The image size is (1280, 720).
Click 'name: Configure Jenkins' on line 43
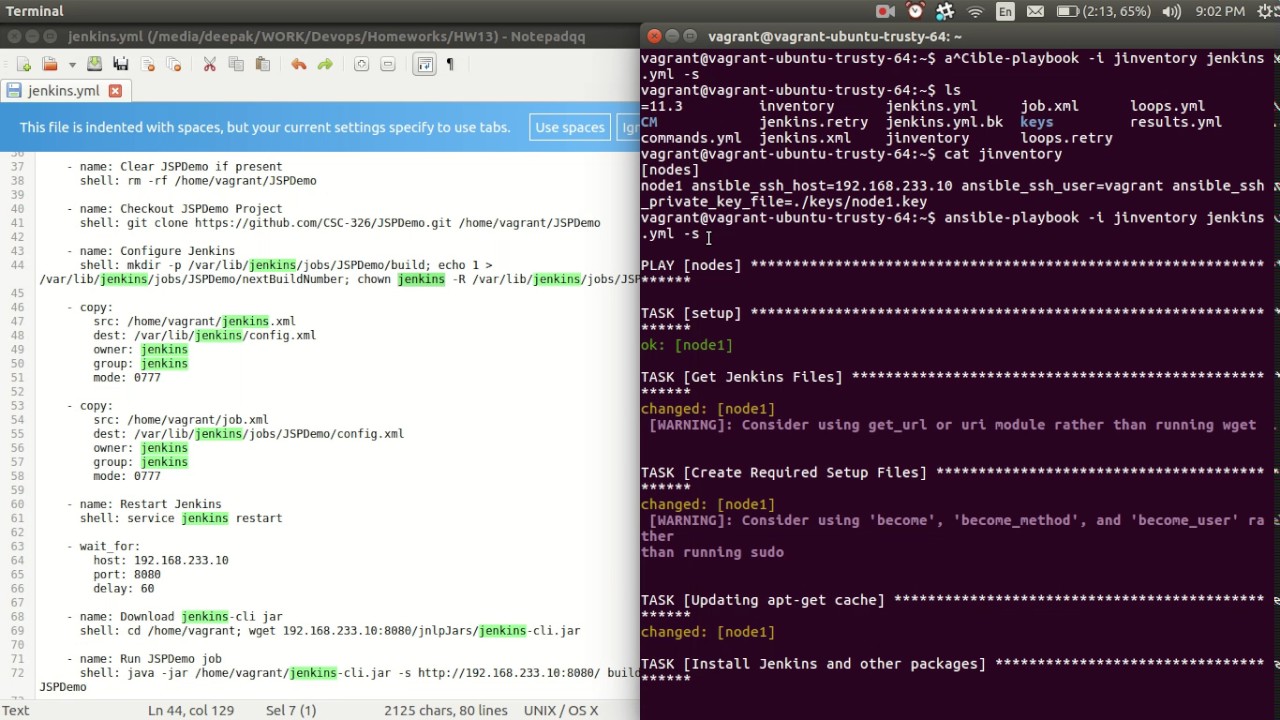(x=157, y=251)
